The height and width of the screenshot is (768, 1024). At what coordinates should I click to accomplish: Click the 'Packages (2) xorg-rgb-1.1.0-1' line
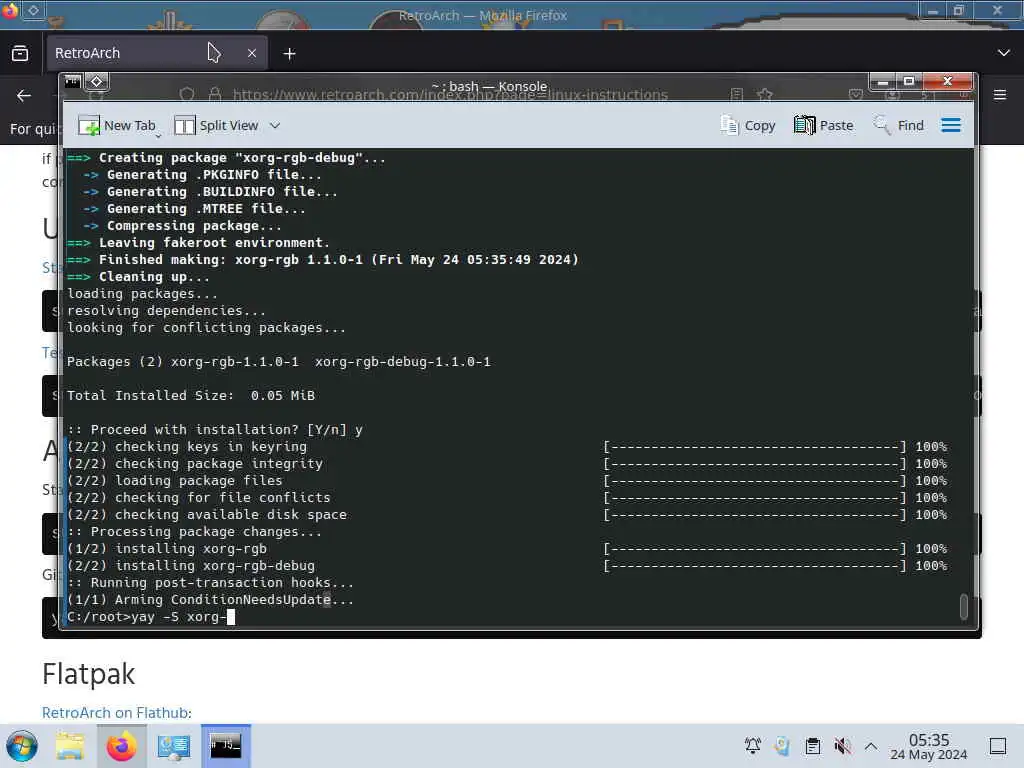[279, 362]
